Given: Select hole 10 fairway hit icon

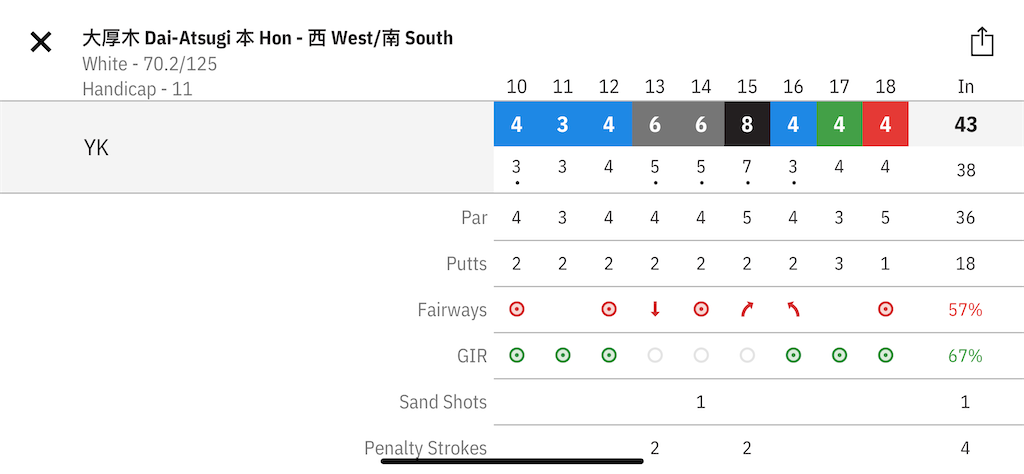Looking at the screenshot, I should (517, 309).
